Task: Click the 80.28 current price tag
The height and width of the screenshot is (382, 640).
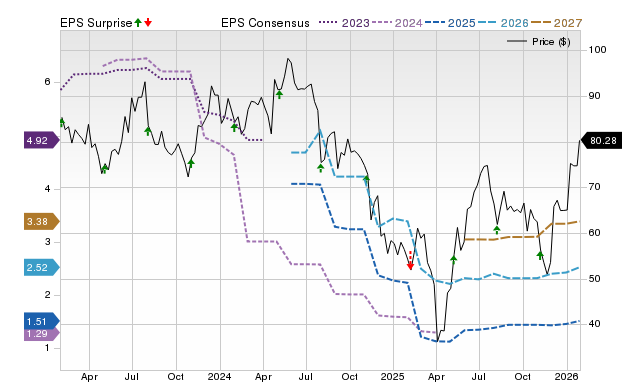Action: coord(601,140)
